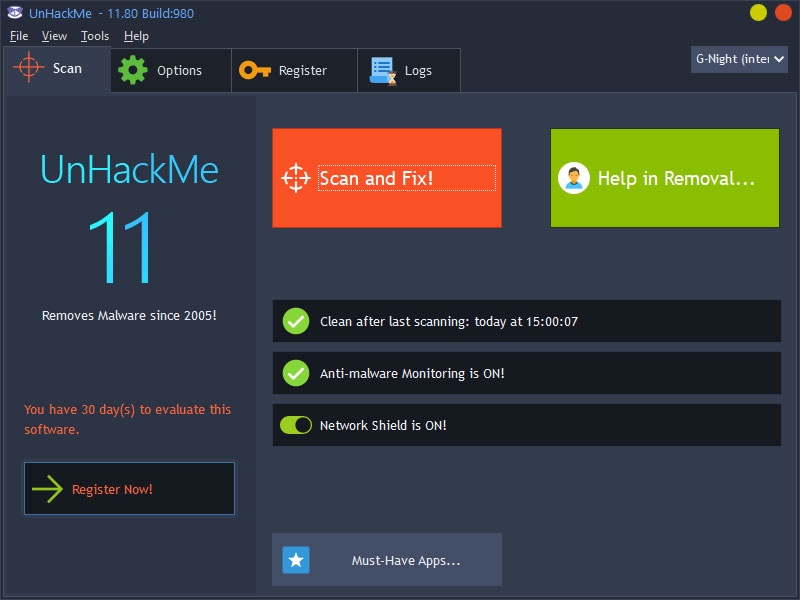Click the blue star Must-Have Apps icon
Image resolution: width=800 pixels, height=600 pixels.
click(x=296, y=560)
